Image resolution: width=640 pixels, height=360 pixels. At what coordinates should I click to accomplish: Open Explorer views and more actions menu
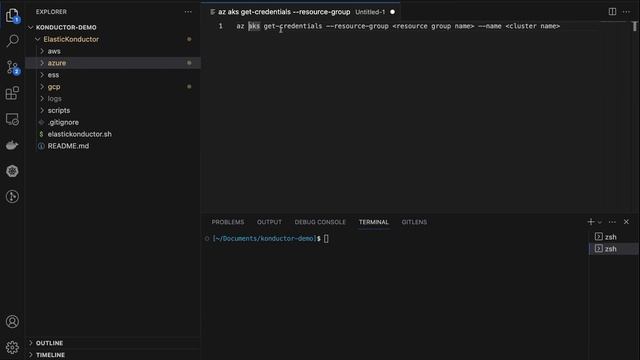coord(188,12)
